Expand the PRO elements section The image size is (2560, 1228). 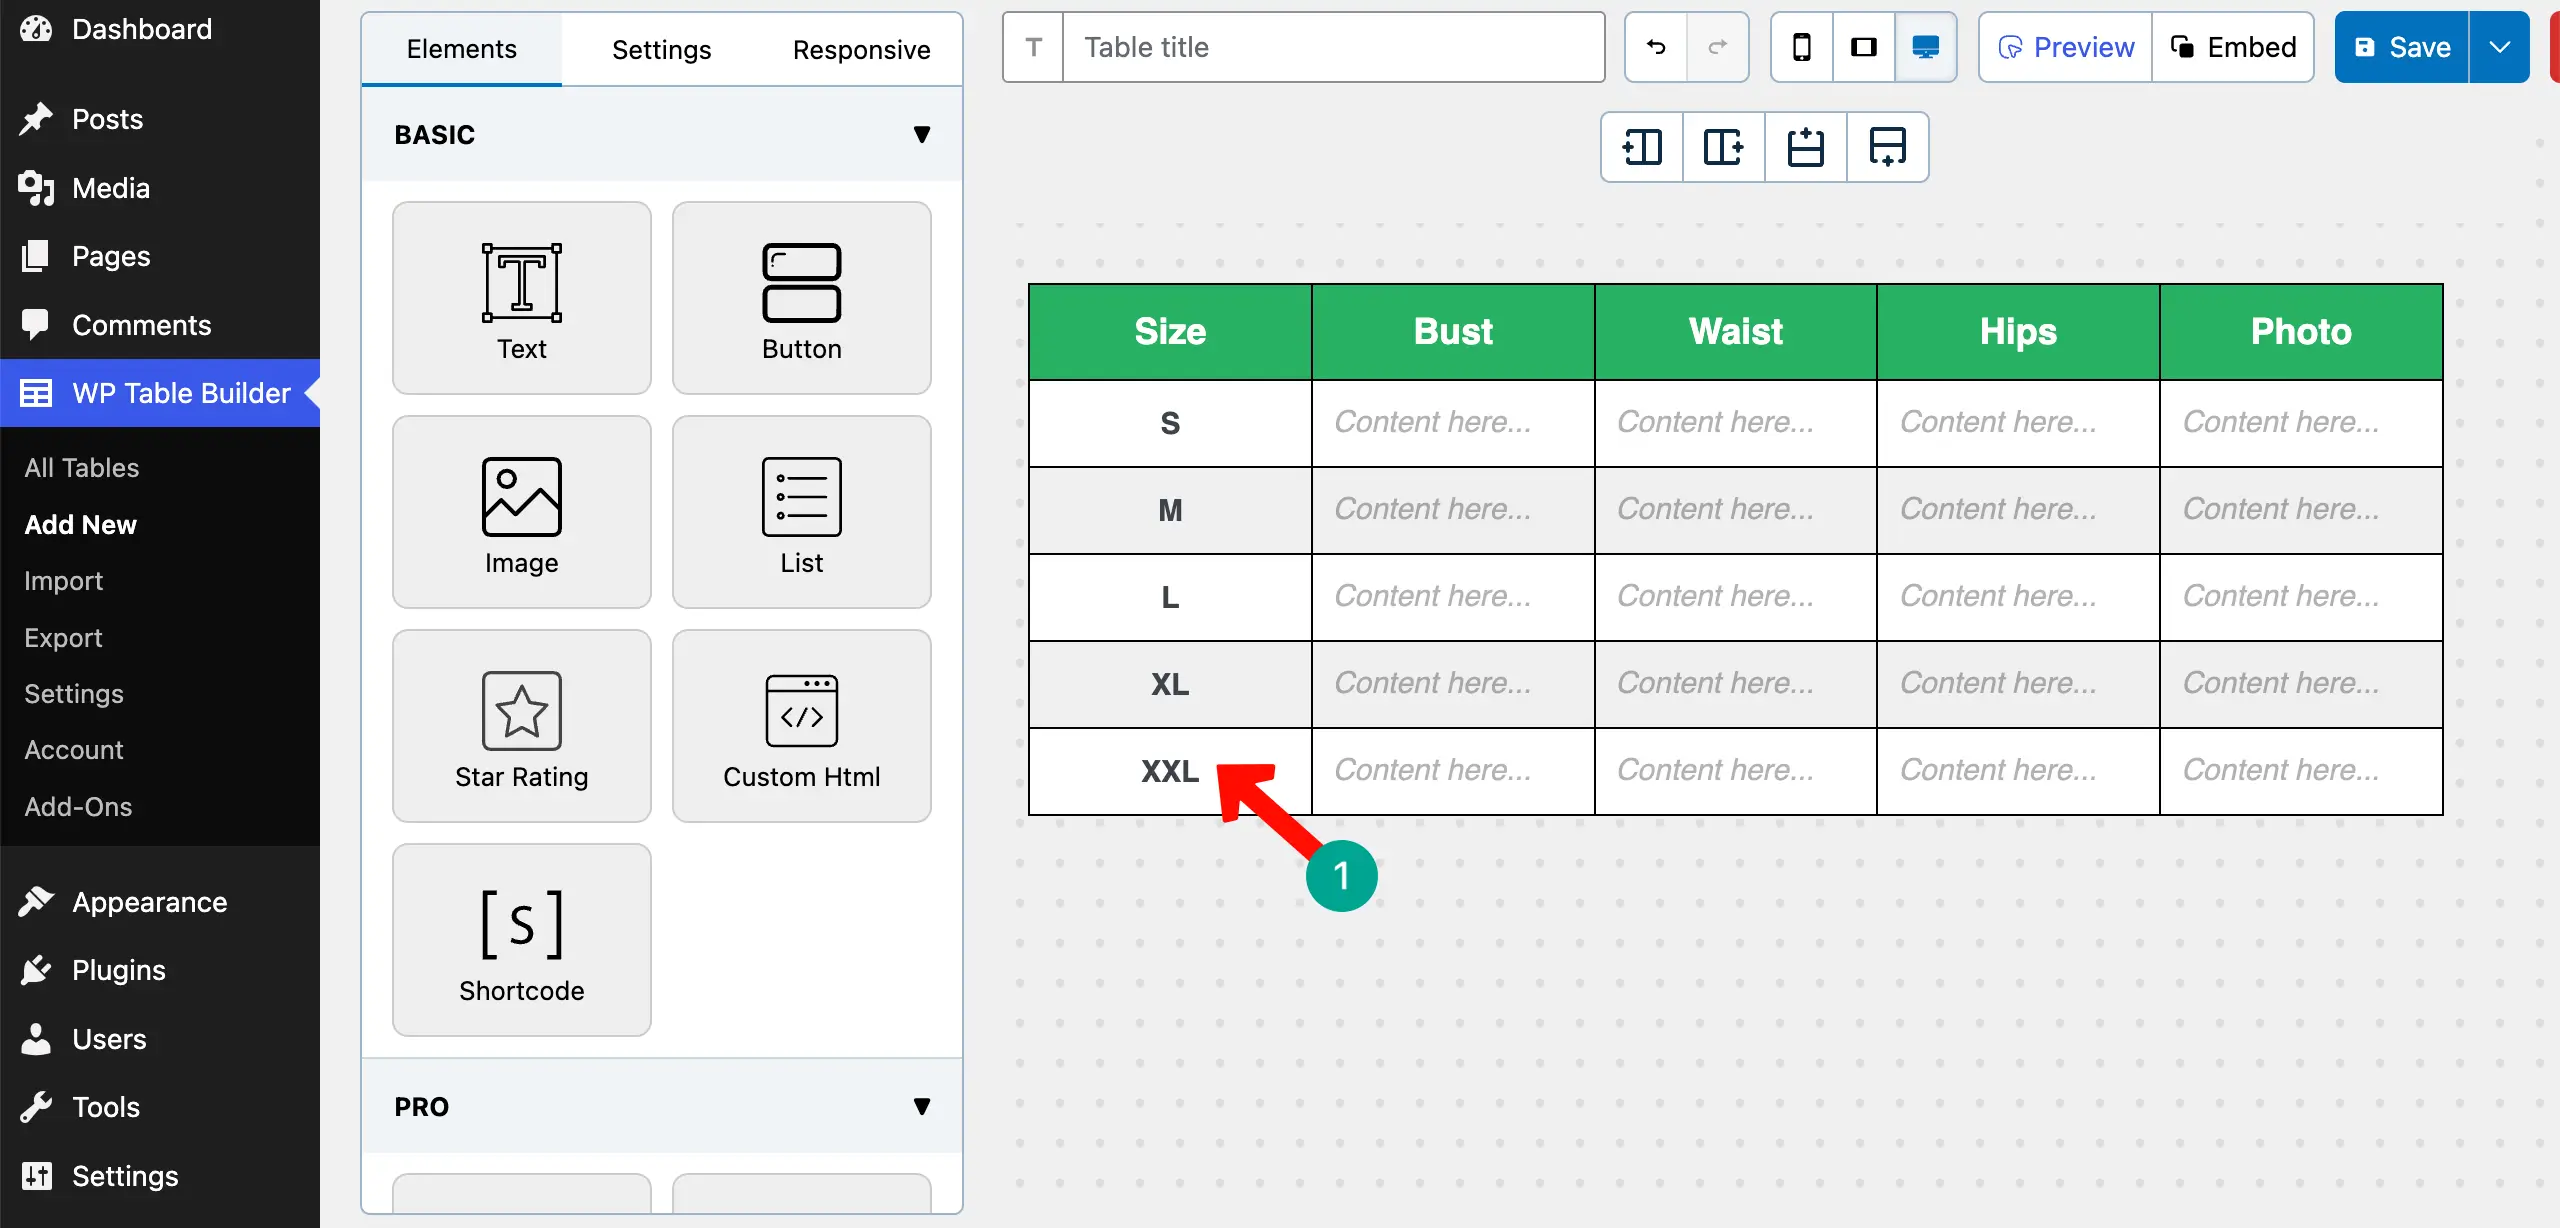click(x=921, y=1105)
